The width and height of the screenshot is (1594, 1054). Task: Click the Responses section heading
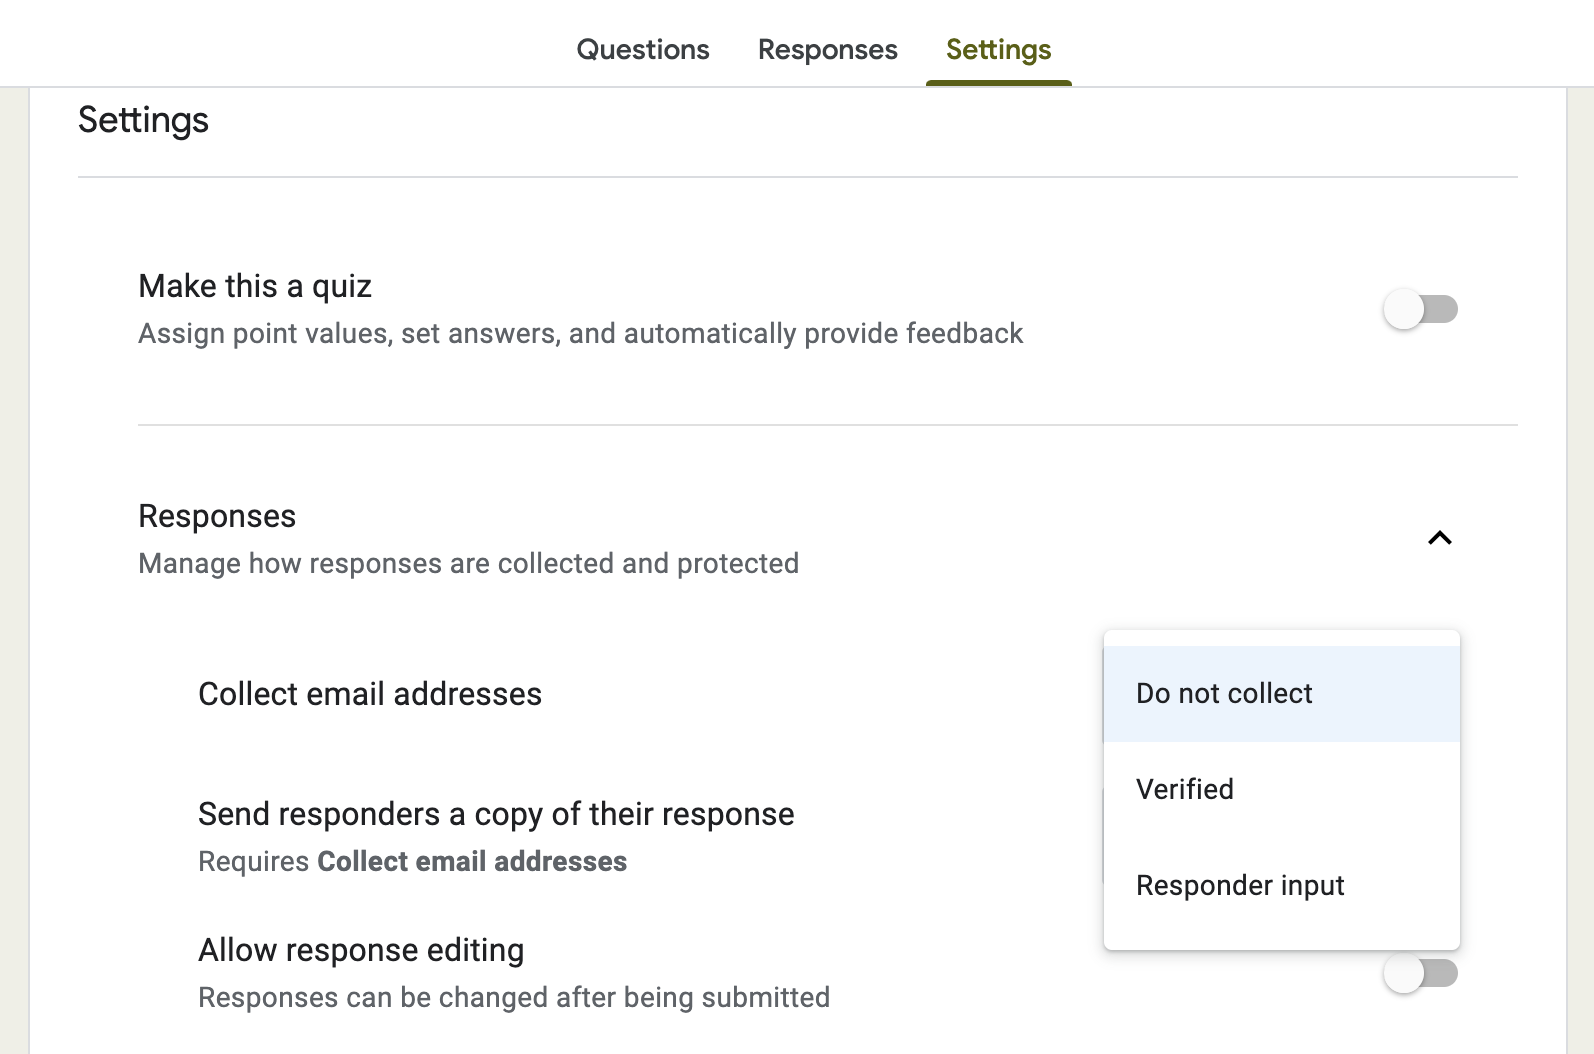217,516
